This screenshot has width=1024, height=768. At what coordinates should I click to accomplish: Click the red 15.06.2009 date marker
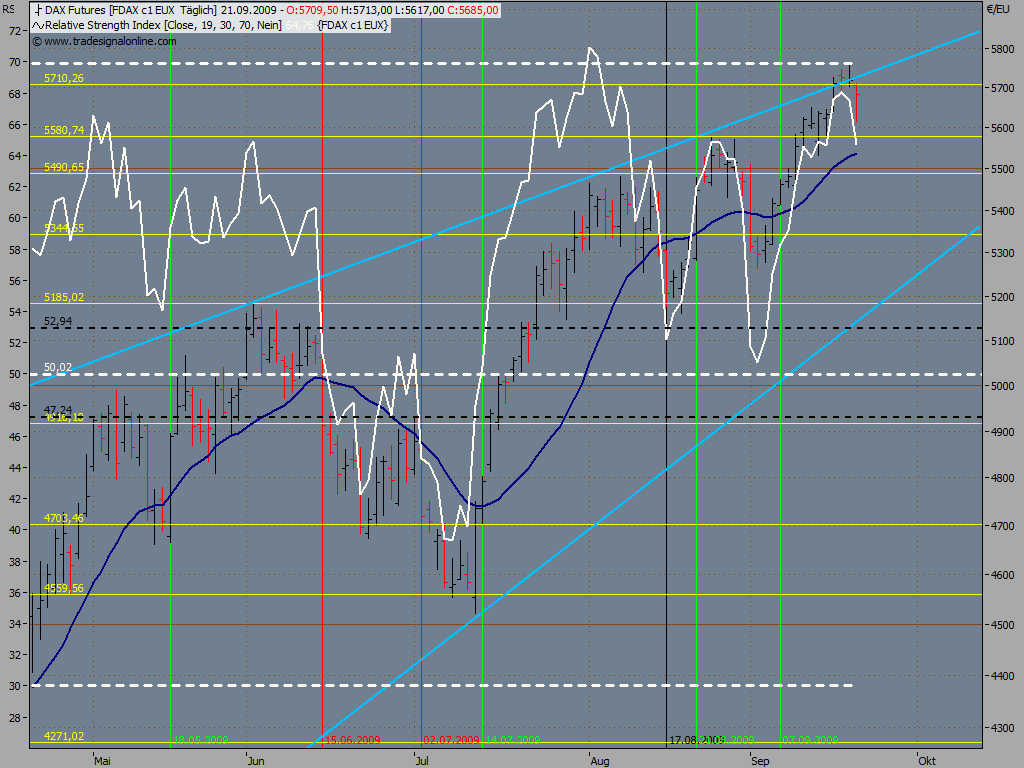353,740
